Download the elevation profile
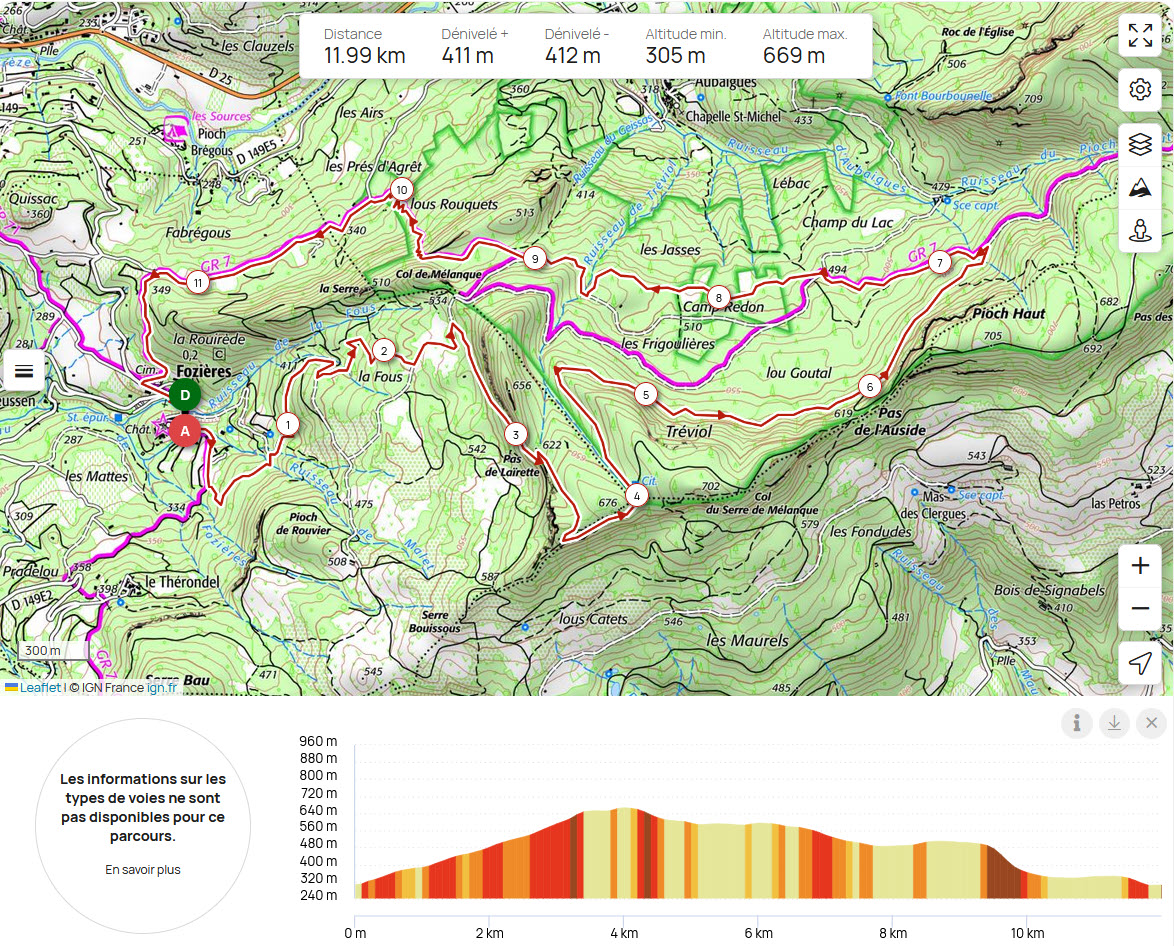 (x=1114, y=723)
